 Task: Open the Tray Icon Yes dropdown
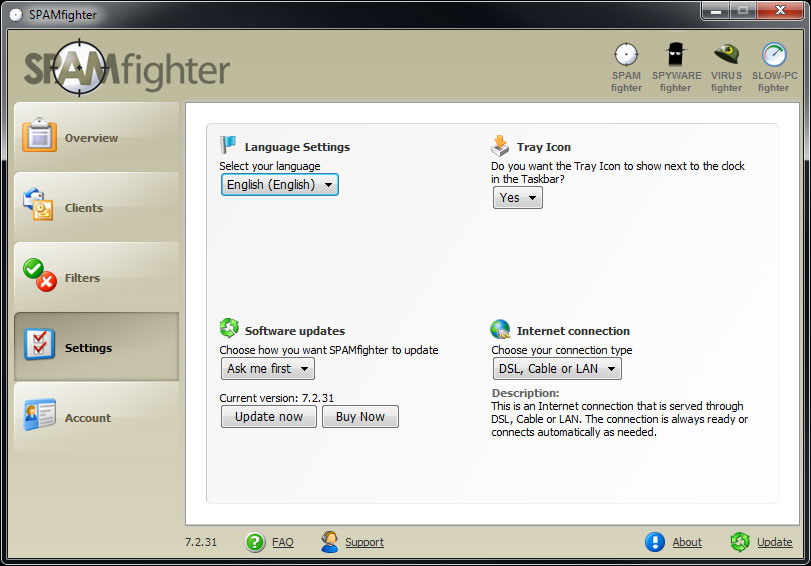pos(518,198)
